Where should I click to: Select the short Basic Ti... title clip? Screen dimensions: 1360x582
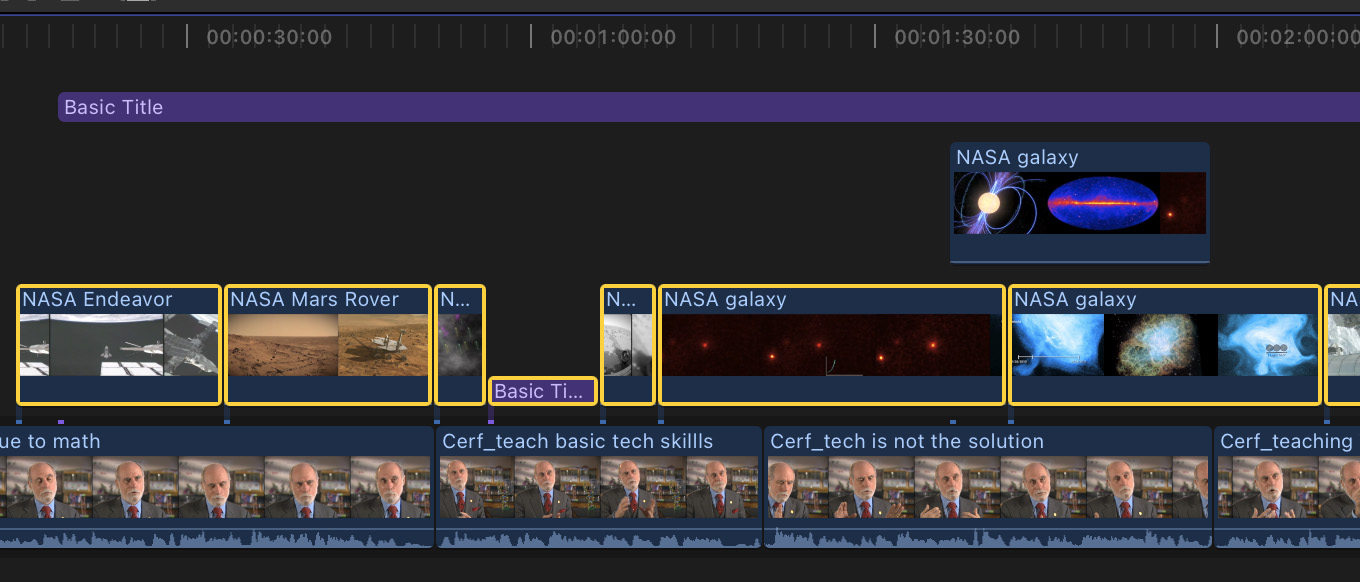543,391
